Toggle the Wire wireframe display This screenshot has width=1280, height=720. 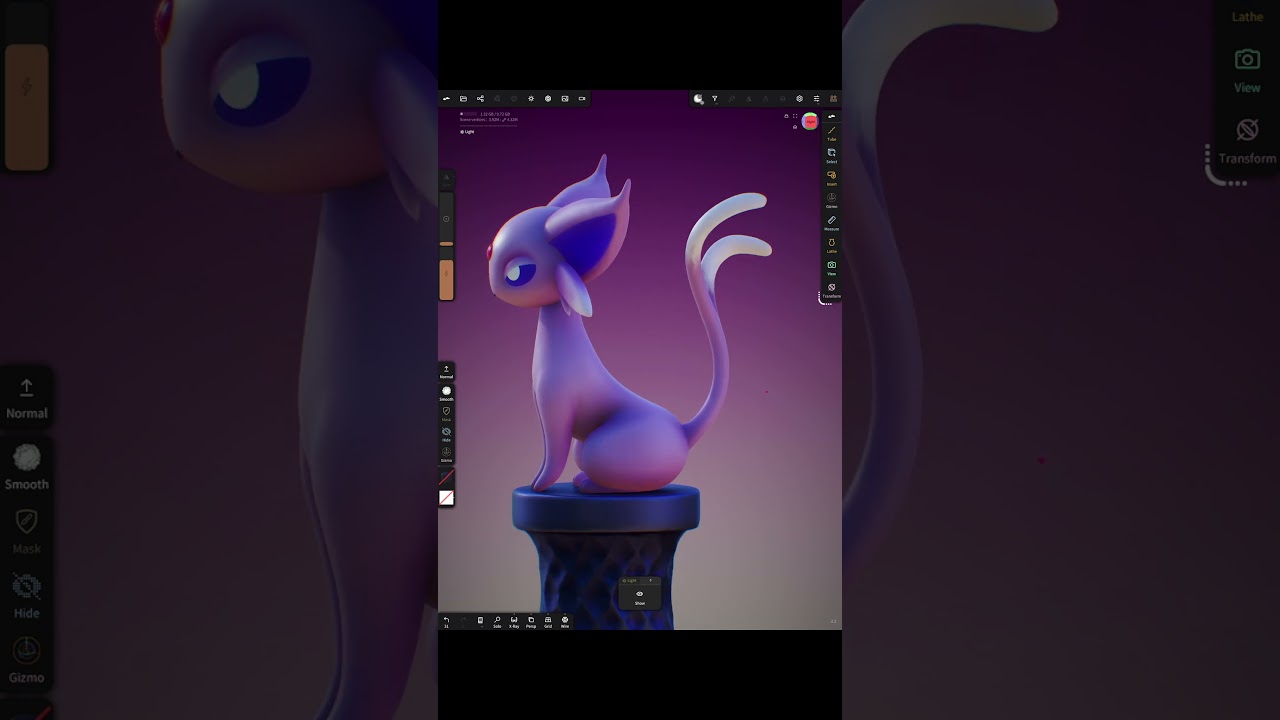point(565,621)
